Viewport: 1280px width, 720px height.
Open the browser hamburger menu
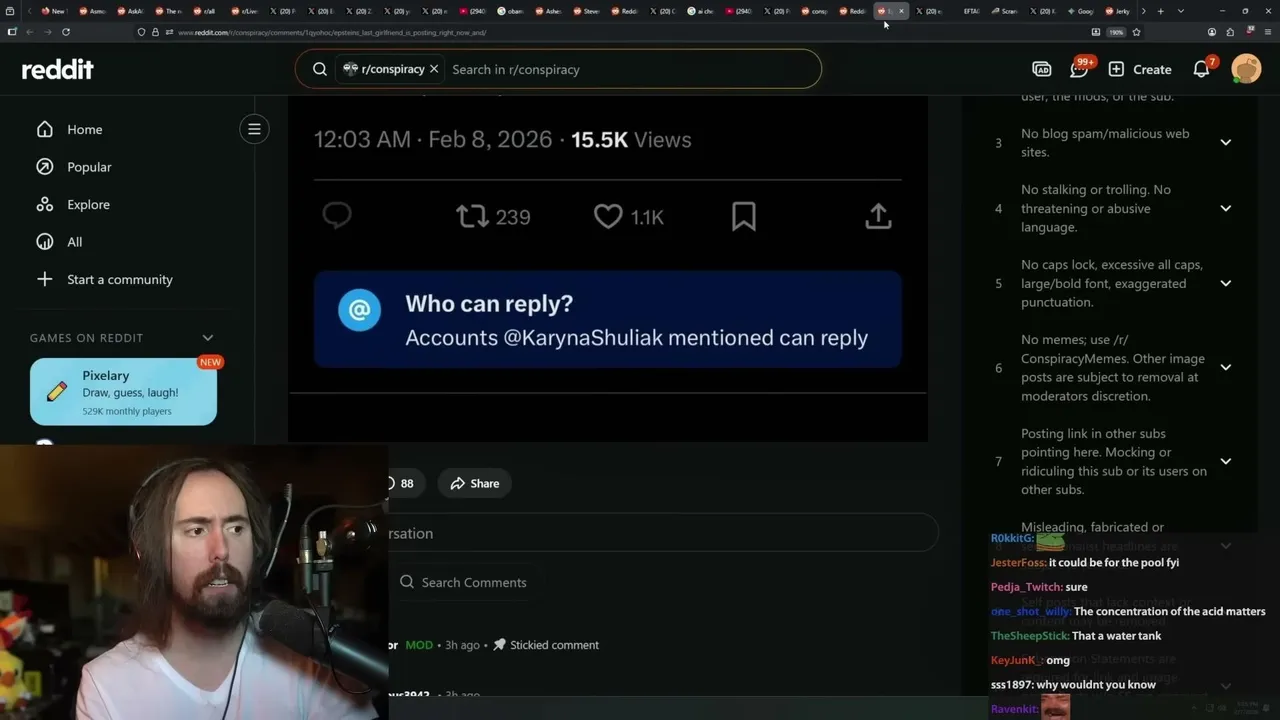click(x=1266, y=32)
